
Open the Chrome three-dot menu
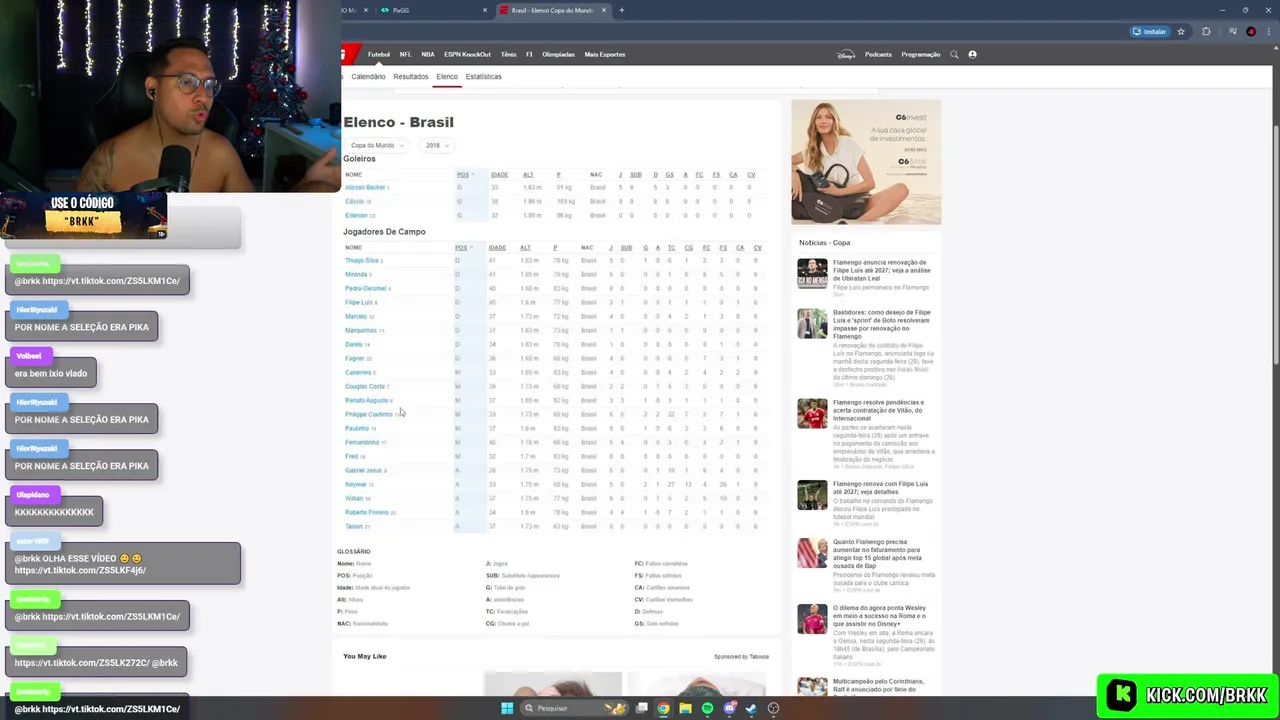coord(1268,31)
